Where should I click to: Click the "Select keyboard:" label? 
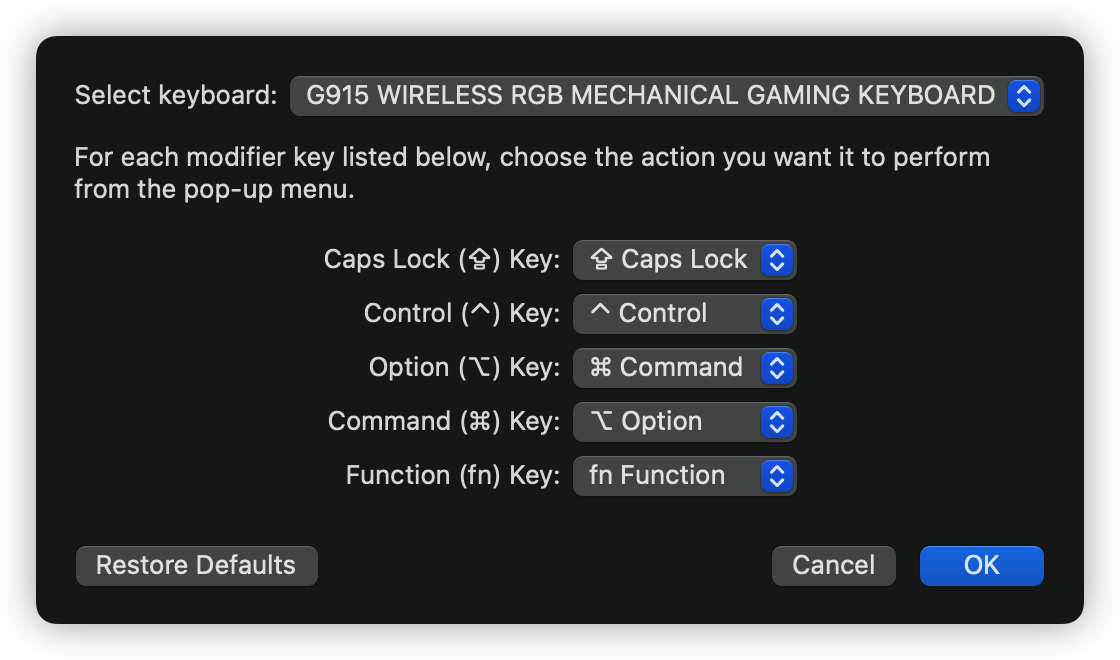pos(175,96)
